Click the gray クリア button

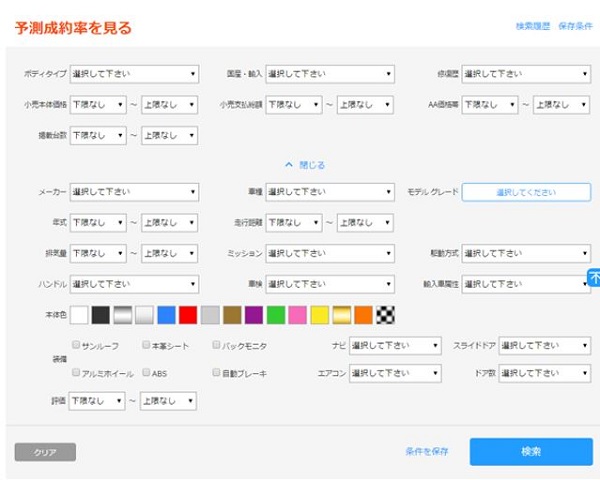45,452
